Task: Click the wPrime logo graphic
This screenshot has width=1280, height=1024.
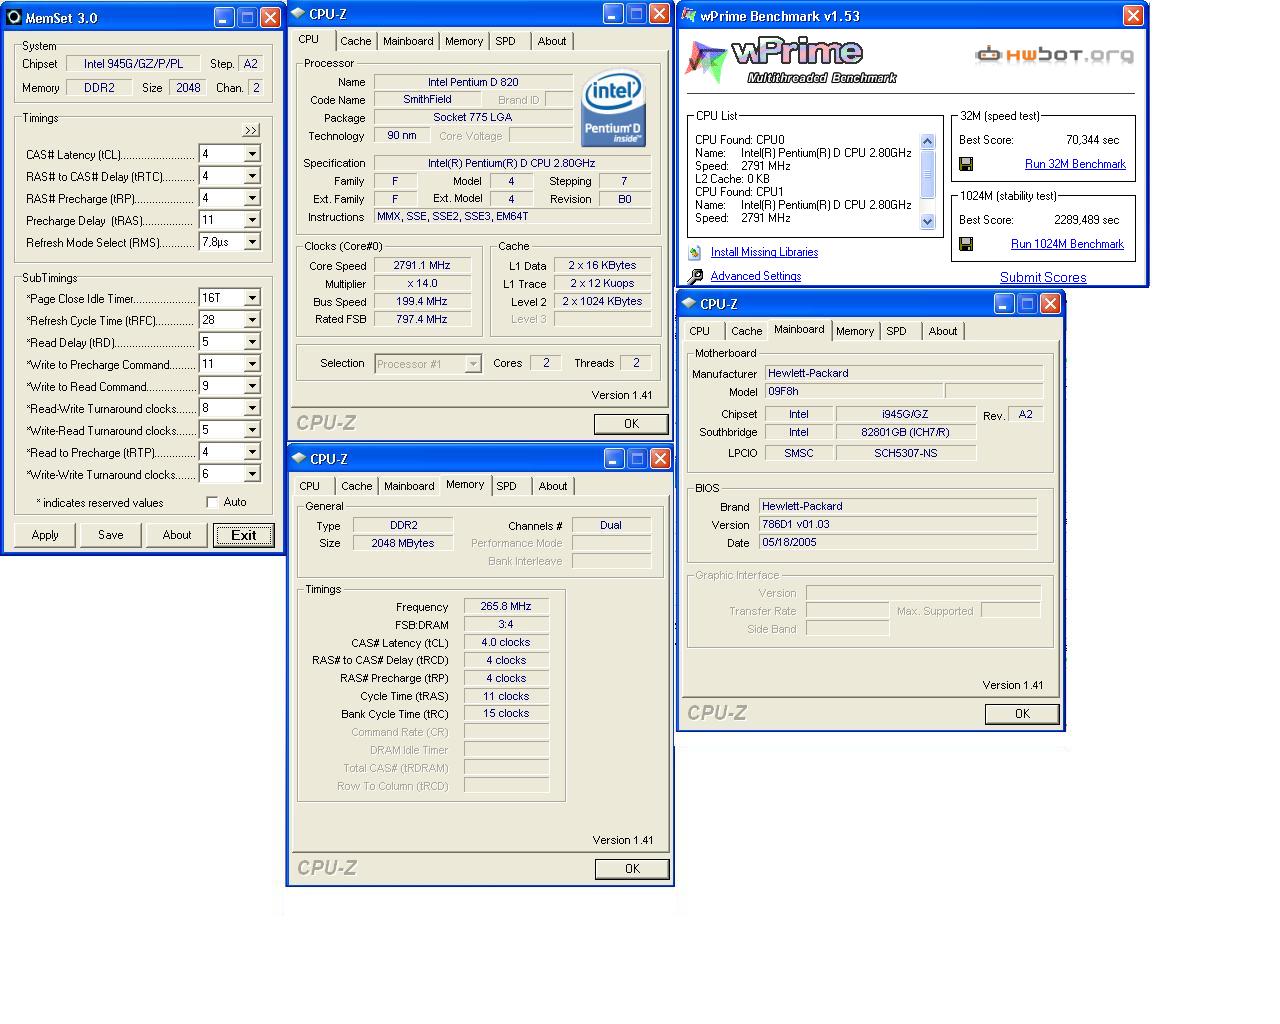Action: (x=791, y=61)
